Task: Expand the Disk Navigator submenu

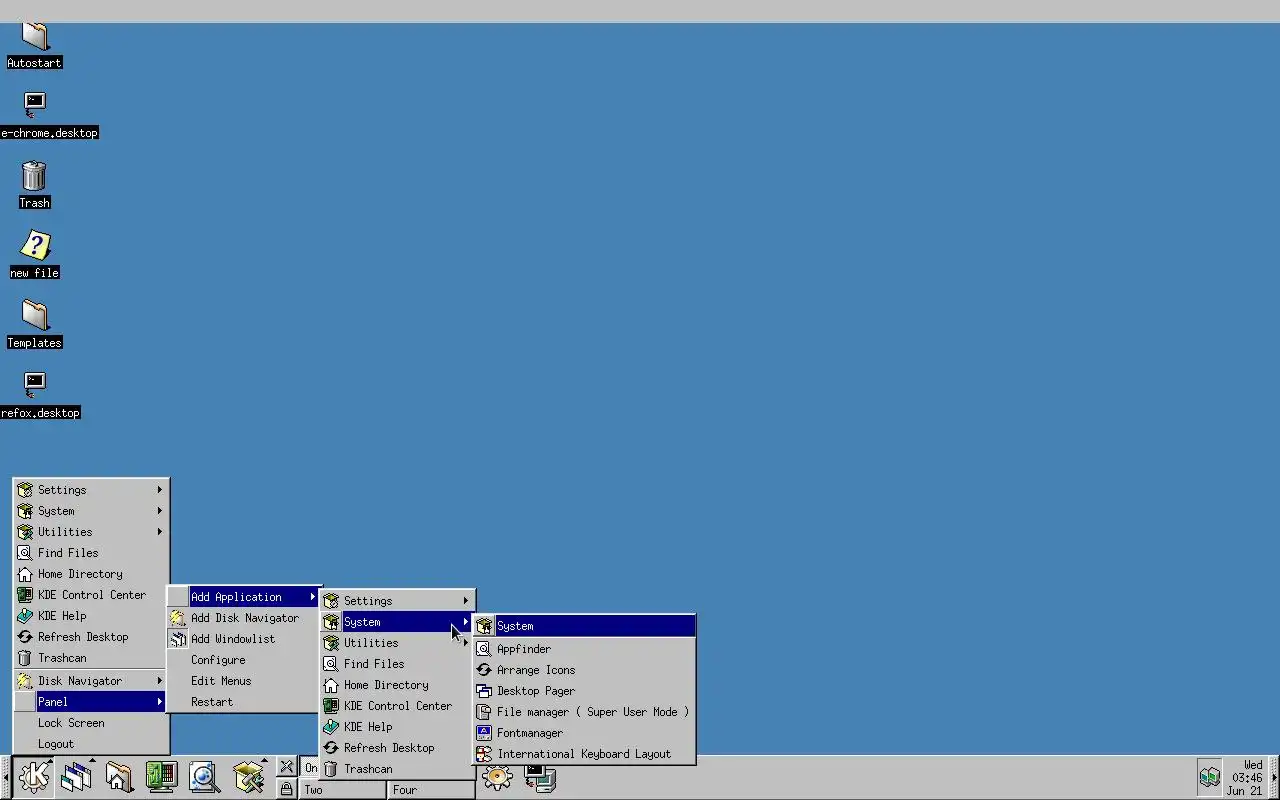Action: [91, 681]
